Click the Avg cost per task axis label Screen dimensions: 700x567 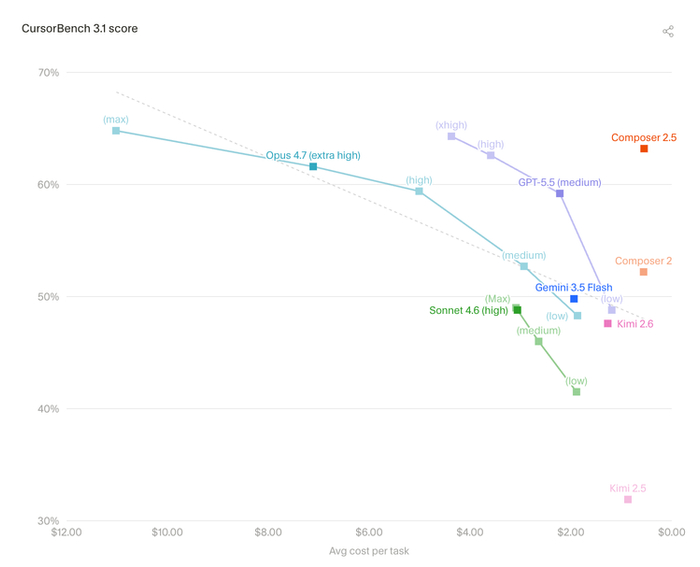coord(369,551)
